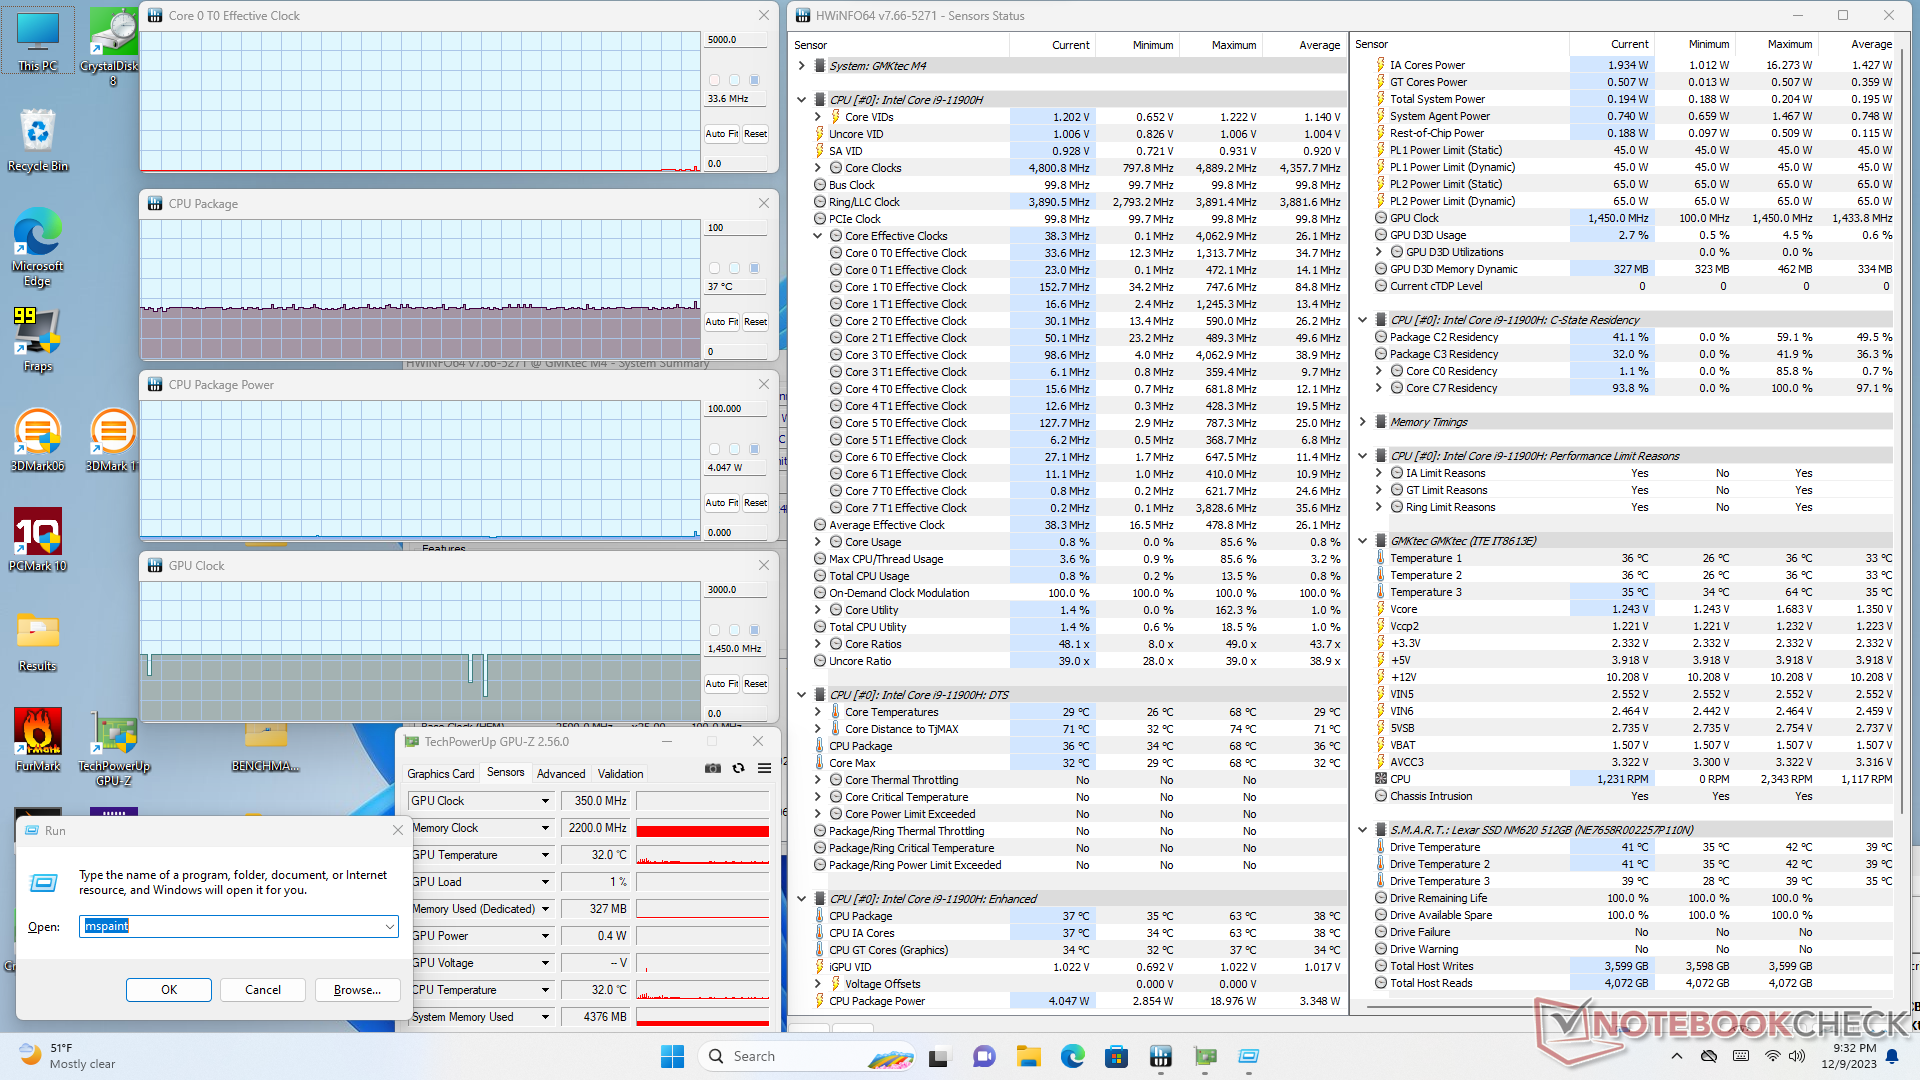Click Auto Fit in CPU Package Power graph
The height and width of the screenshot is (1080, 1920).
(721, 503)
